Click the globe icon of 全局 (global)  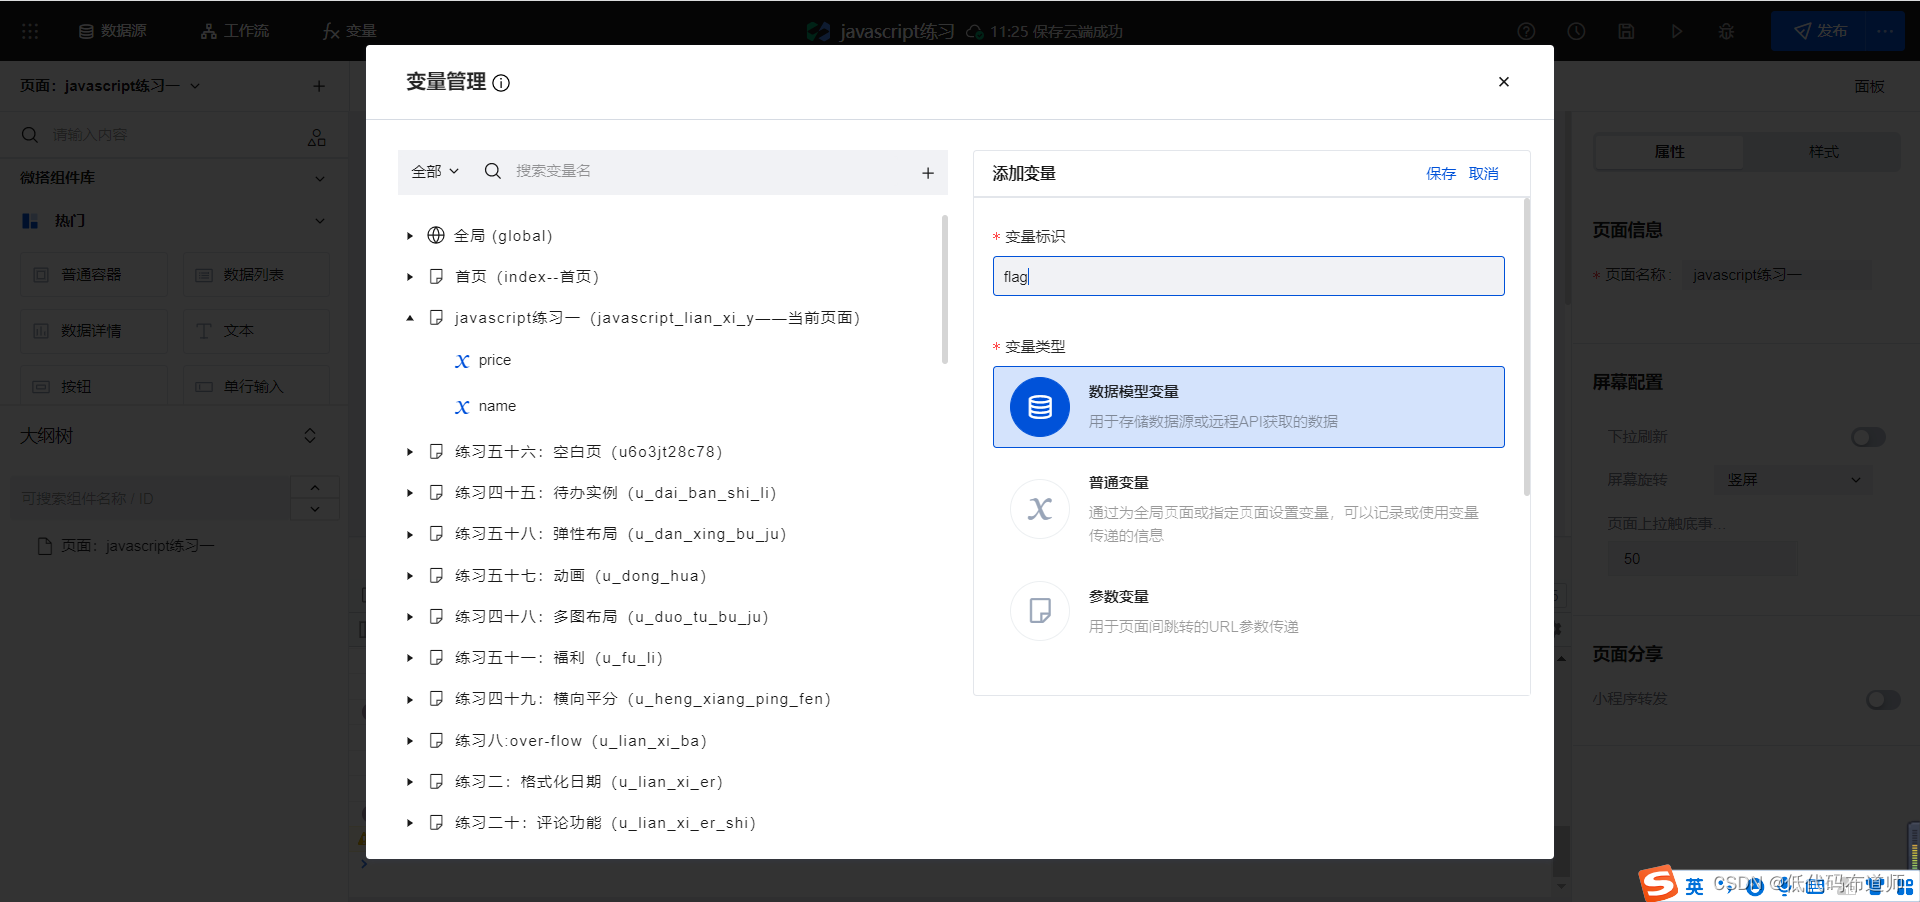[x=436, y=235]
